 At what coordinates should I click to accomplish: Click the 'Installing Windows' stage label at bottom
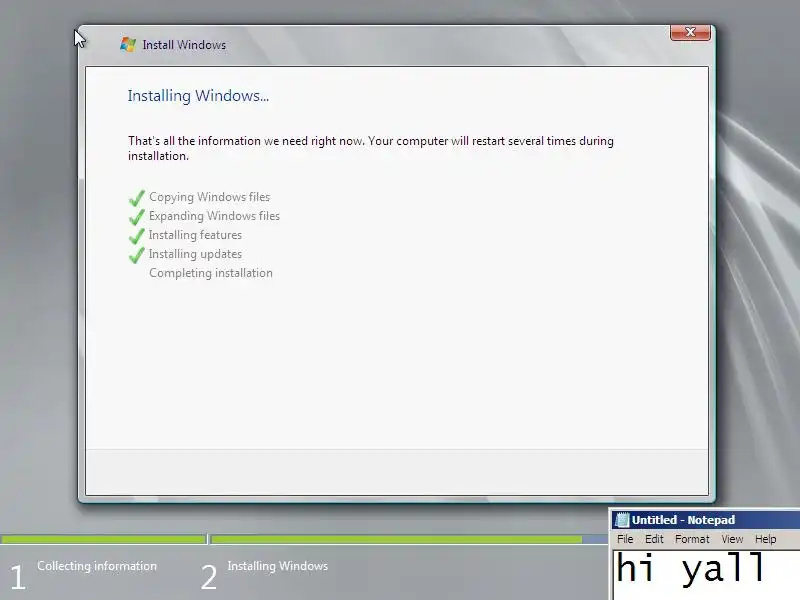pyautogui.click(x=278, y=566)
